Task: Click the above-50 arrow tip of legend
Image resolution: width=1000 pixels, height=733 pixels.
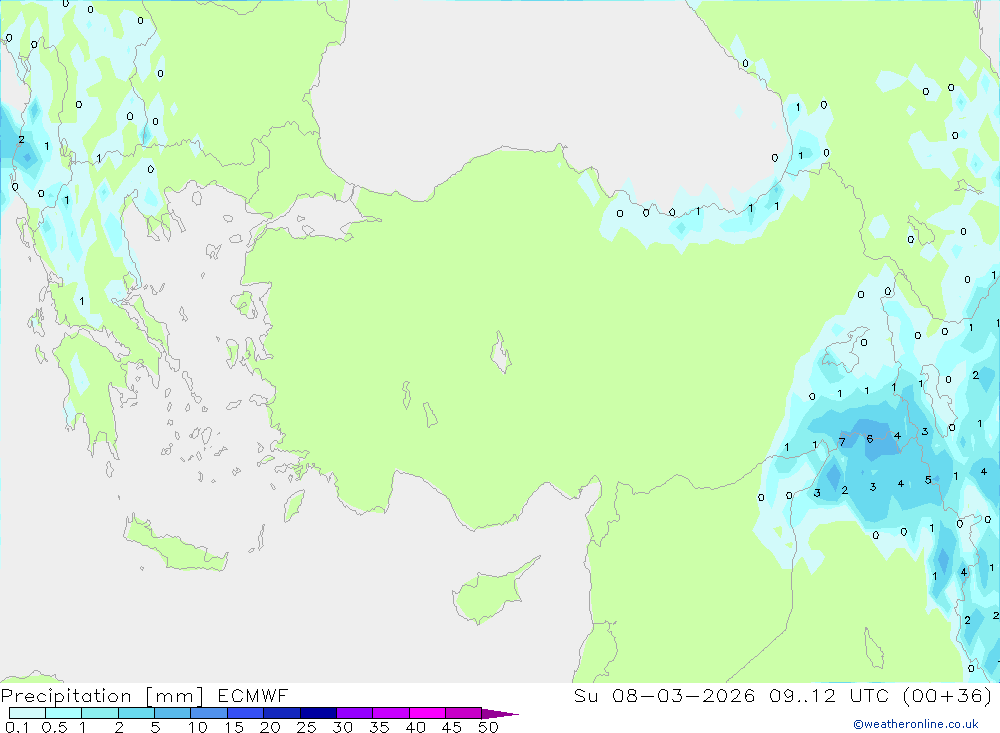Action: [500, 714]
